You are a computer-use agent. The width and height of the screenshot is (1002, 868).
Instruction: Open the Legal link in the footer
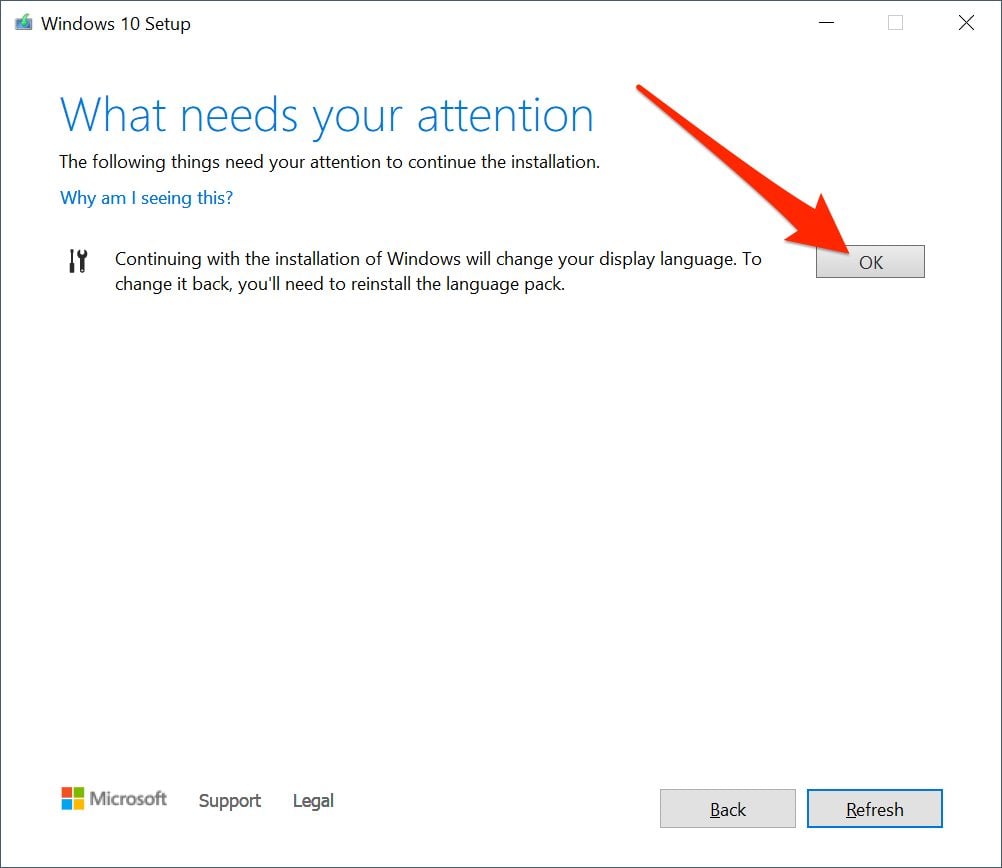point(313,801)
